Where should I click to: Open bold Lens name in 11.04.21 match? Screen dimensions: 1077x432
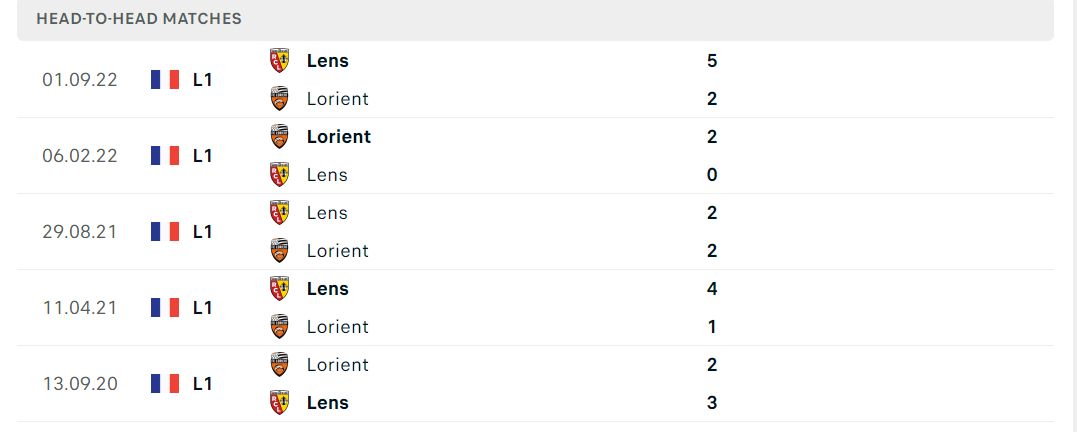coord(328,288)
